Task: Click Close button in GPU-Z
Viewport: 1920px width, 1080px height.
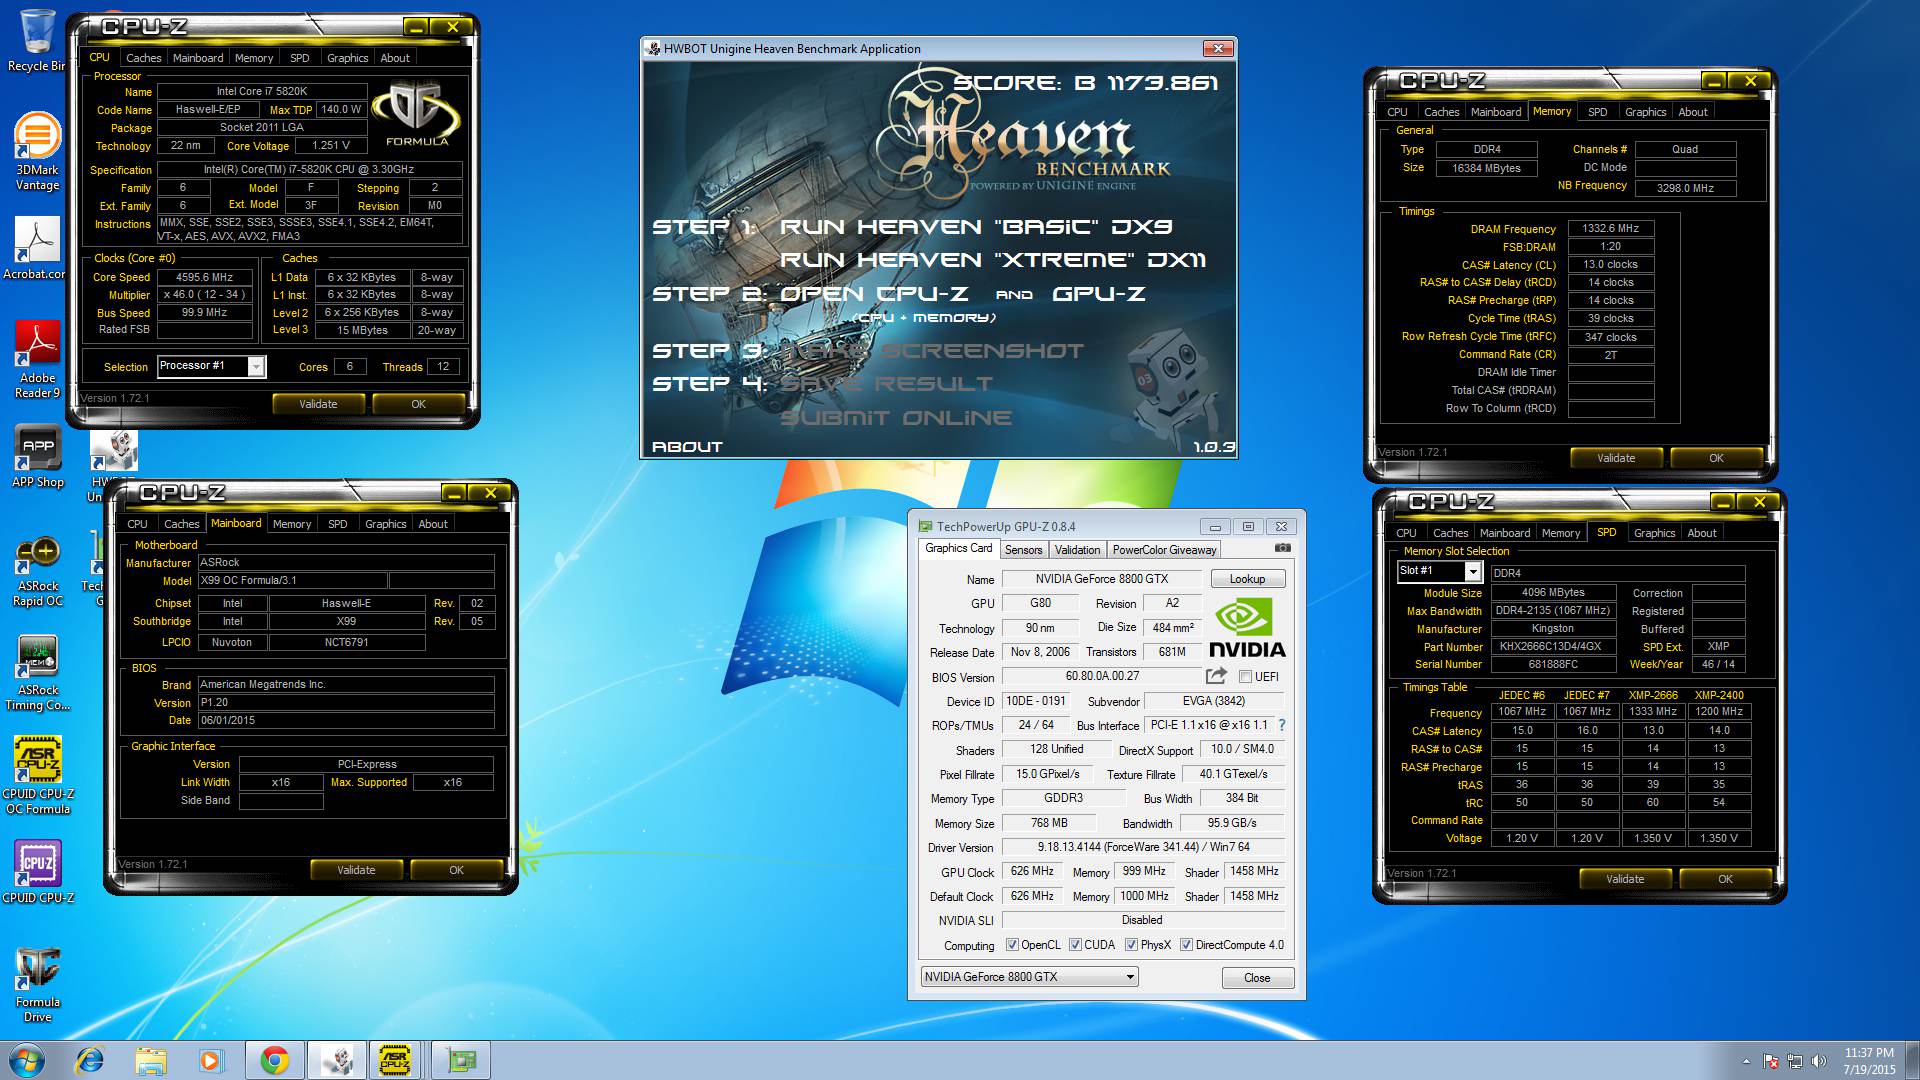Action: pos(1257,978)
